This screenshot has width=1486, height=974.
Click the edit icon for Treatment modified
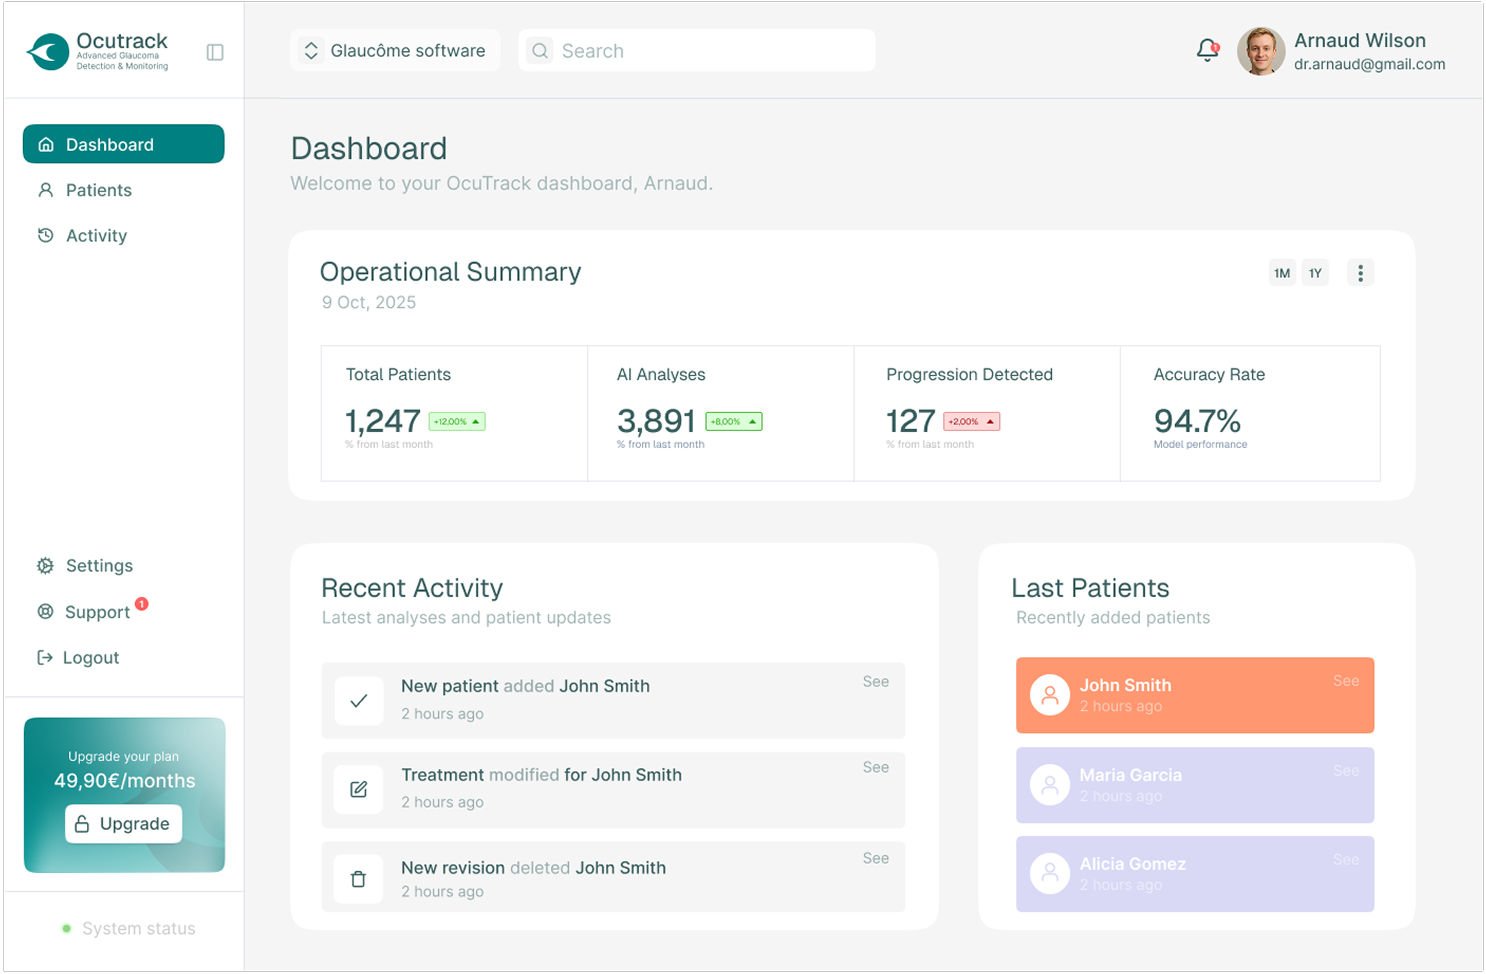(x=359, y=789)
